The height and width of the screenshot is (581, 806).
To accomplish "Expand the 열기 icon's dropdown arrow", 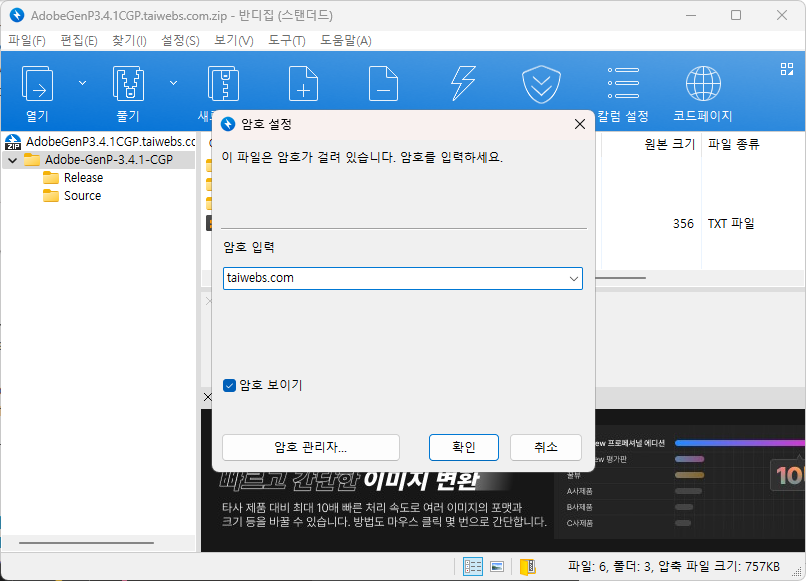I will (x=82, y=83).
